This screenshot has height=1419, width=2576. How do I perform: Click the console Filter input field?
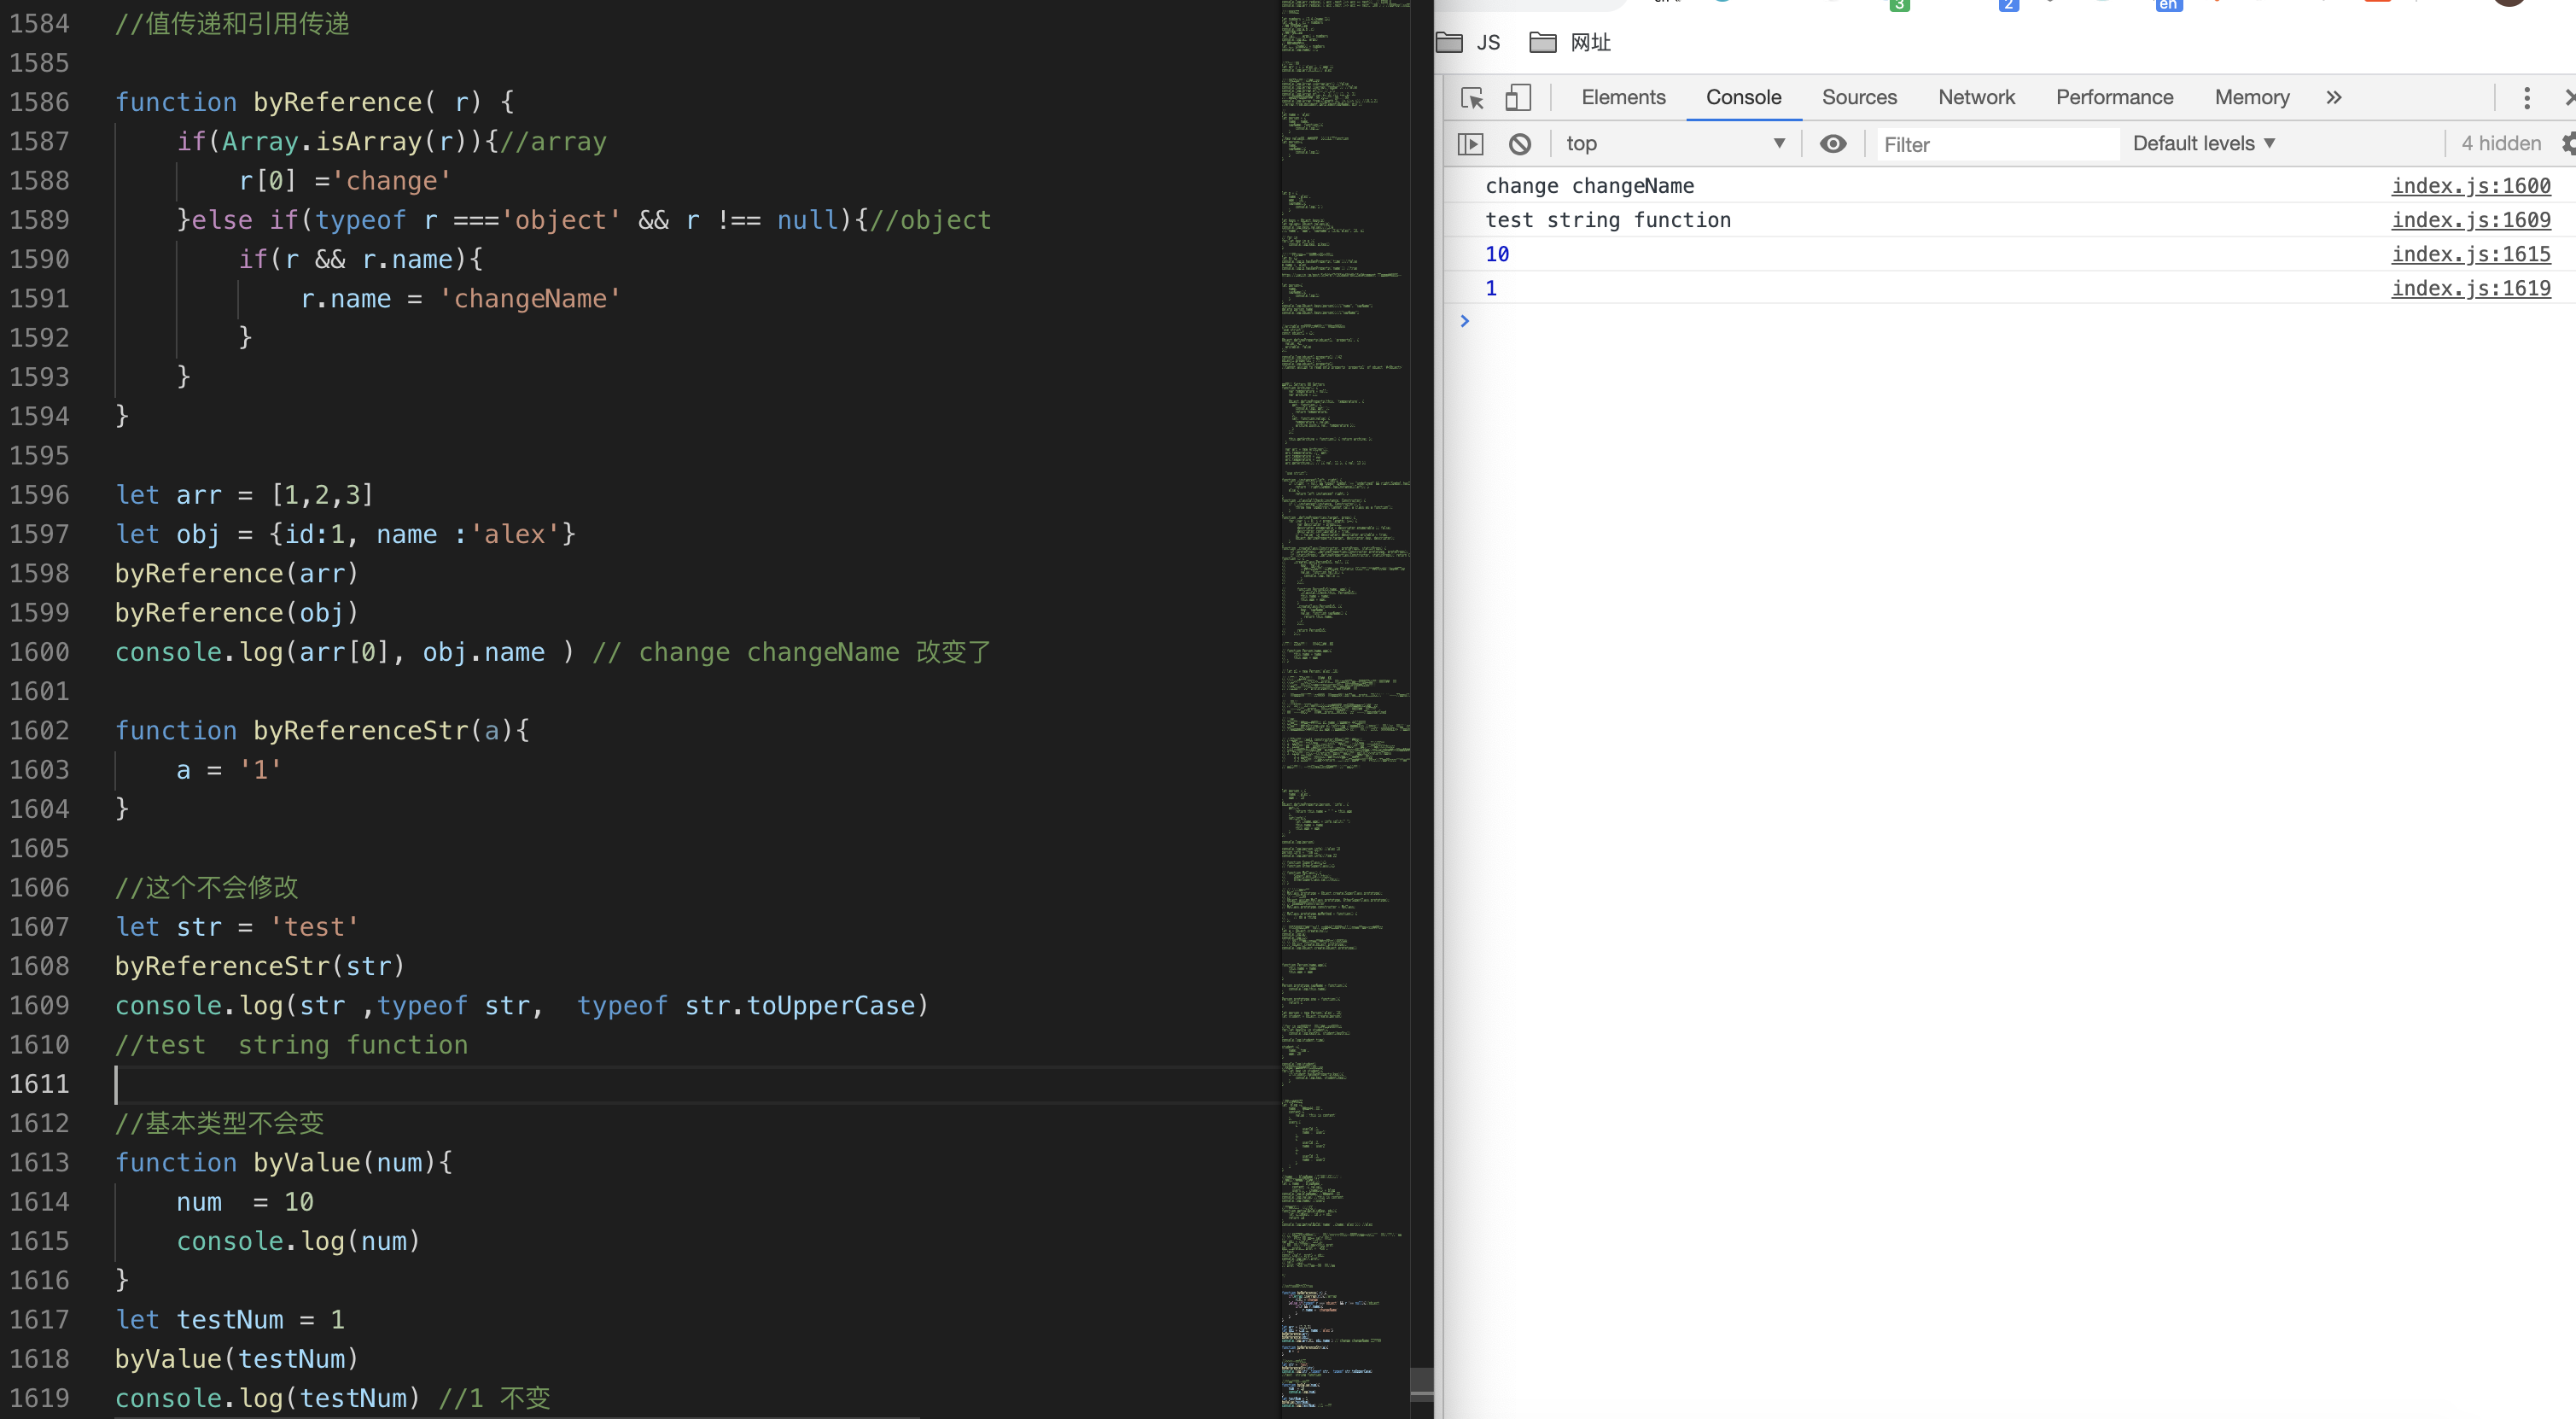pyautogui.click(x=1995, y=145)
